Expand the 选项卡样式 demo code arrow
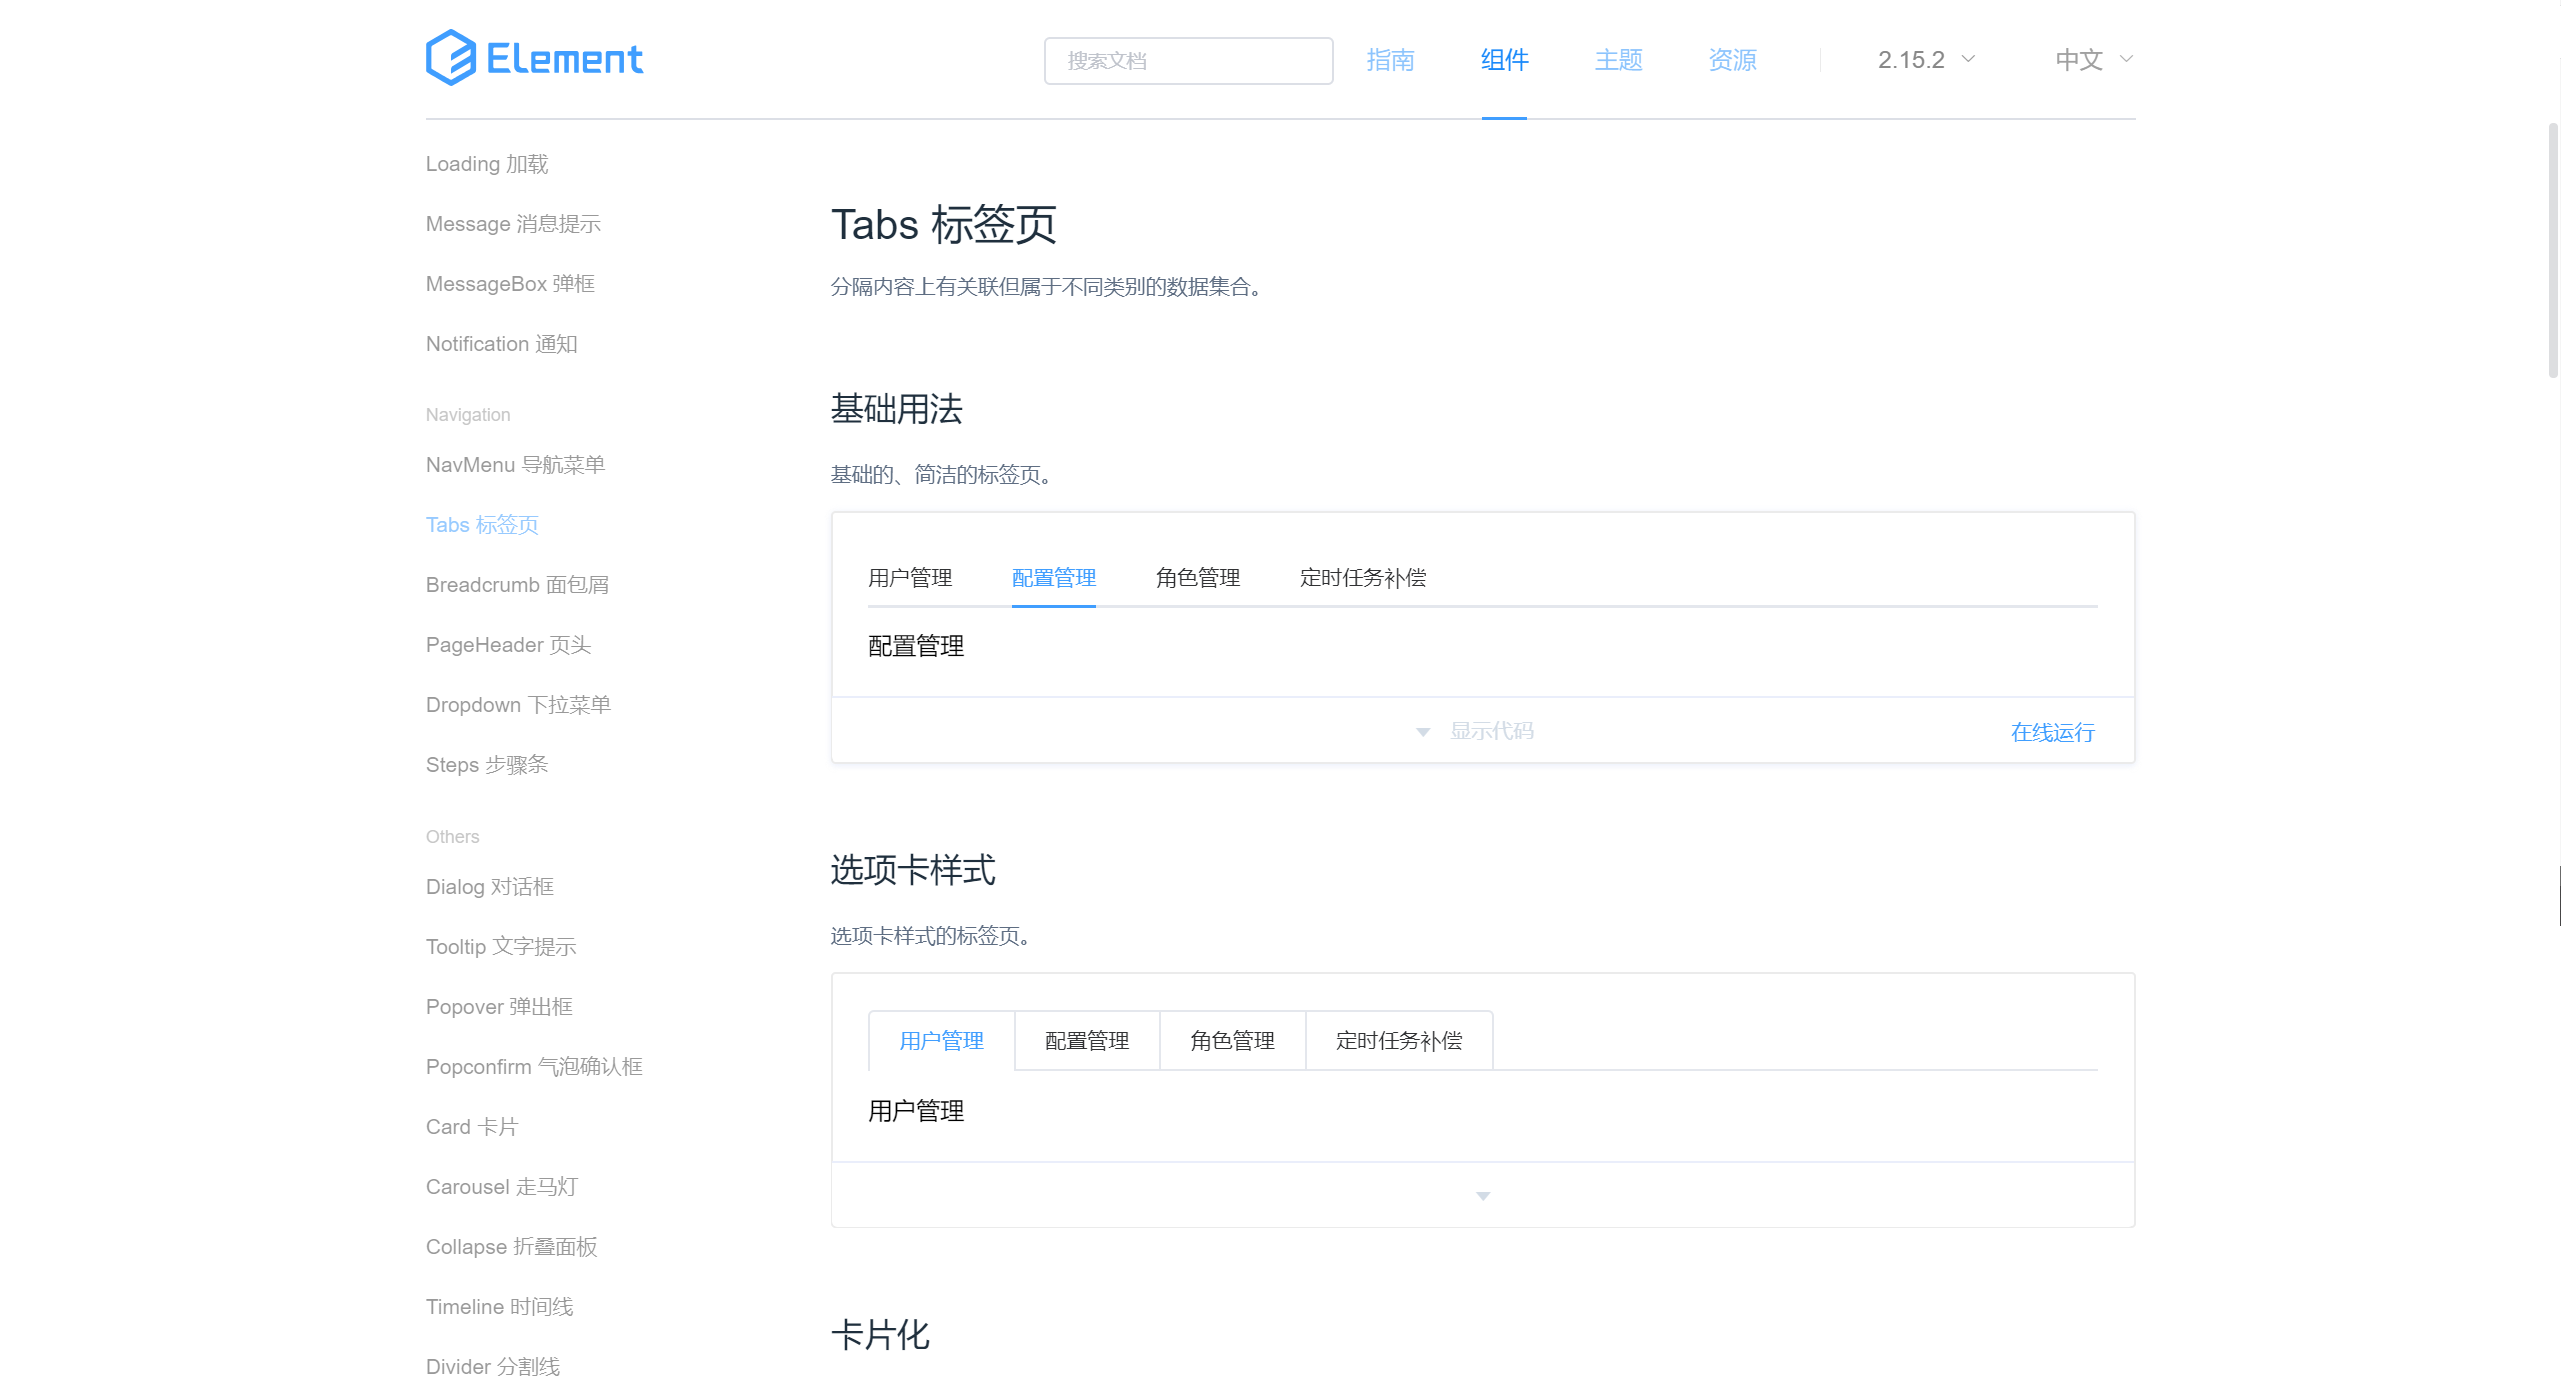The width and height of the screenshot is (2561, 1386). click(x=1483, y=1196)
